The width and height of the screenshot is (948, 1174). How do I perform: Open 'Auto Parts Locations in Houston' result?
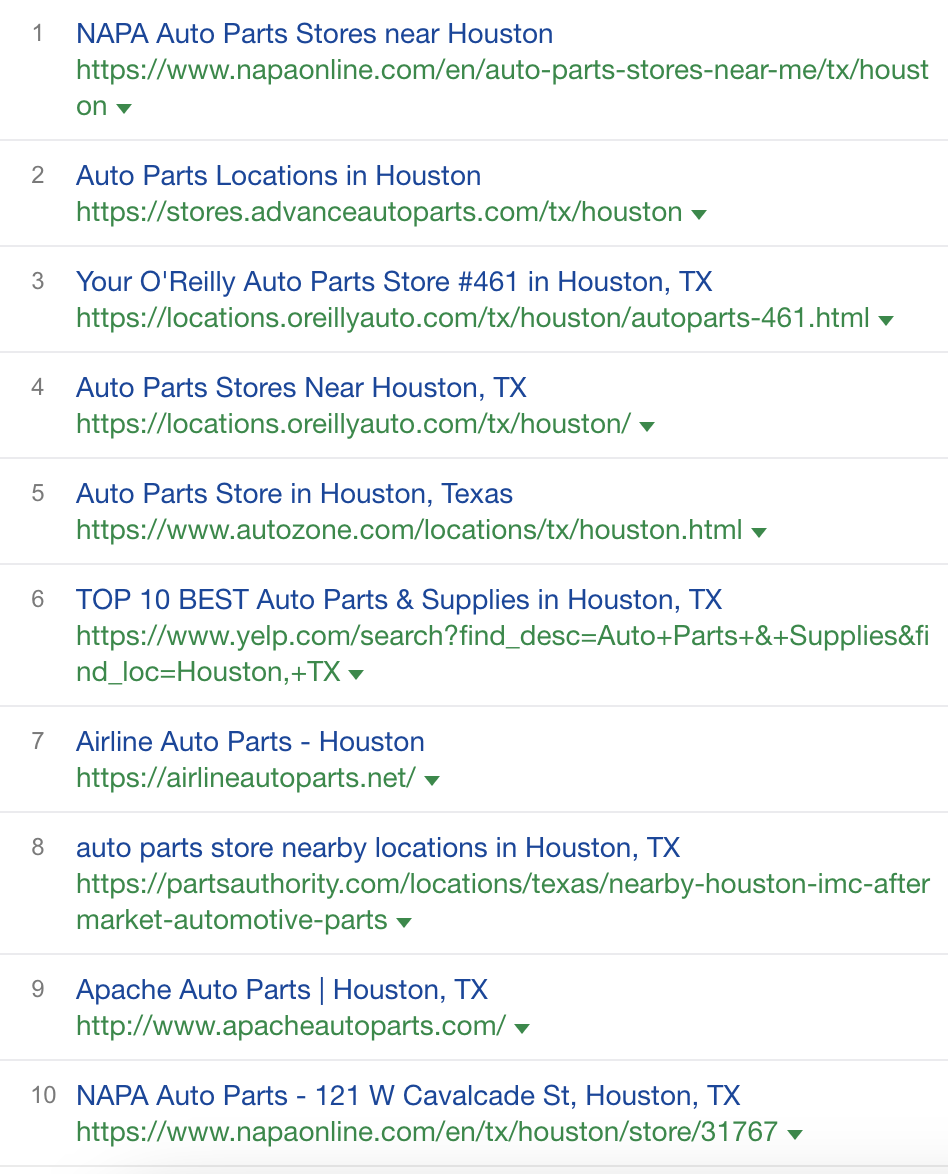(279, 175)
